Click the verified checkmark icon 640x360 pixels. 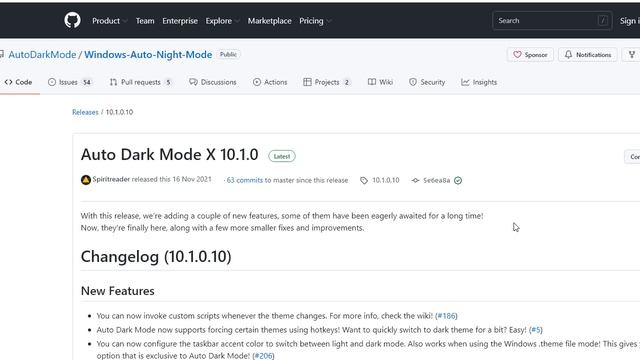pos(458,180)
